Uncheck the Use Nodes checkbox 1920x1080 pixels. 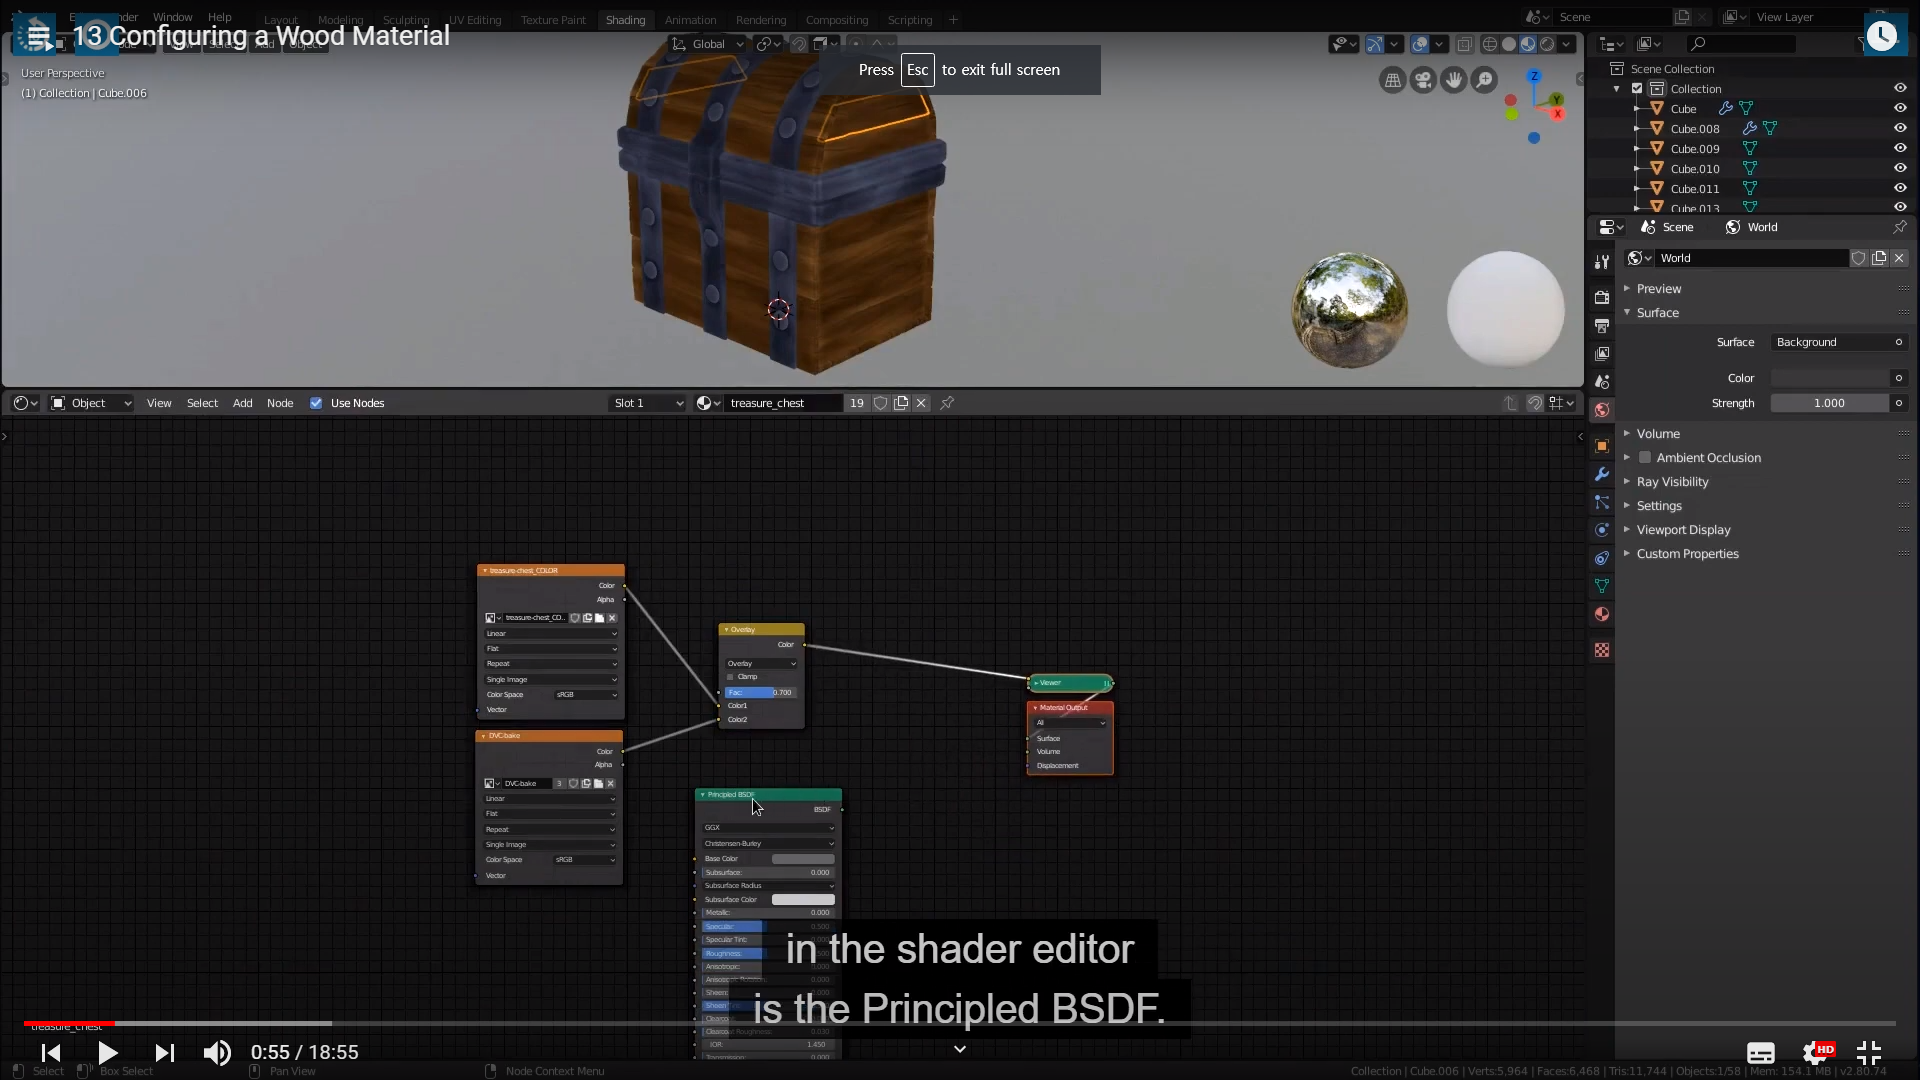(x=316, y=403)
